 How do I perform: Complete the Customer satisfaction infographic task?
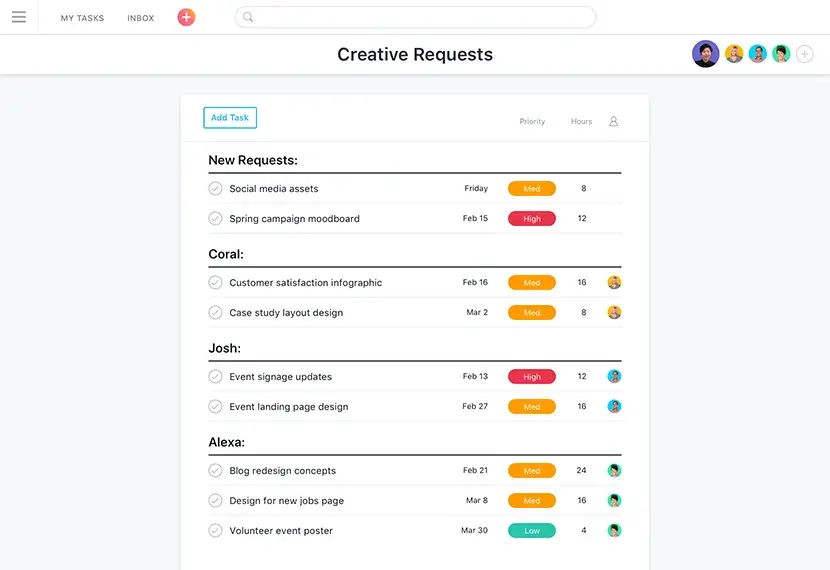[215, 283]
